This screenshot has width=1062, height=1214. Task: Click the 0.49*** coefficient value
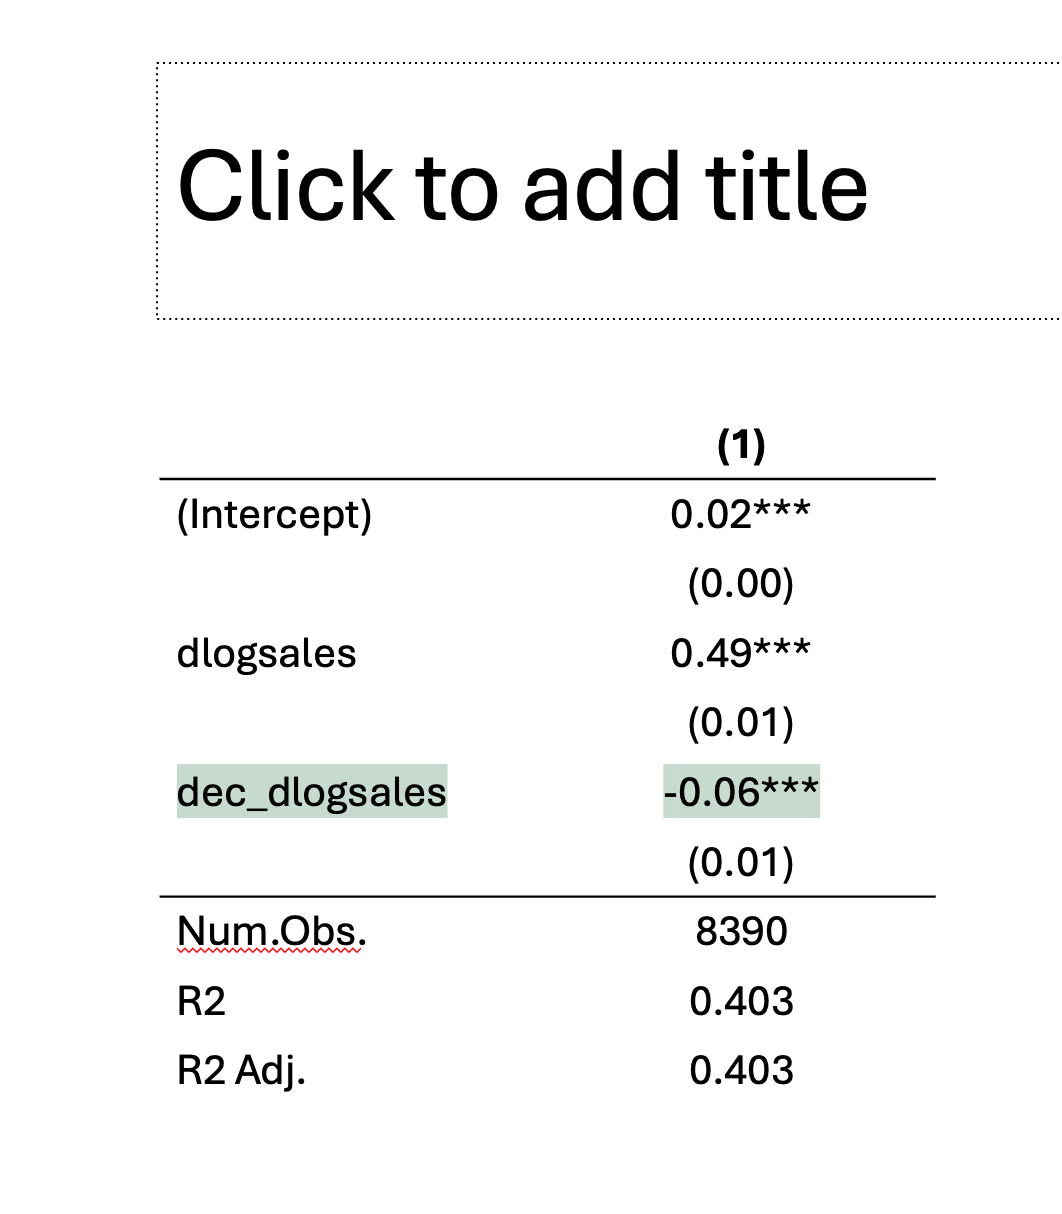[x=740, y=654]
